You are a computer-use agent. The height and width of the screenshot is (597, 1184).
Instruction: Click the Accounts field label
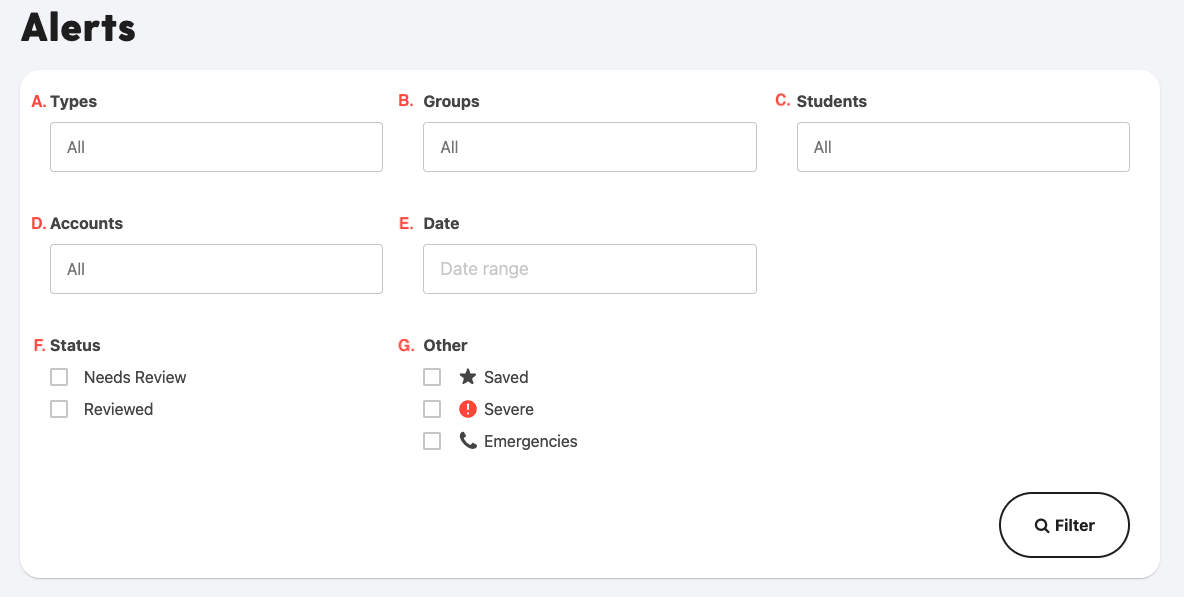(x=86, y=223)
